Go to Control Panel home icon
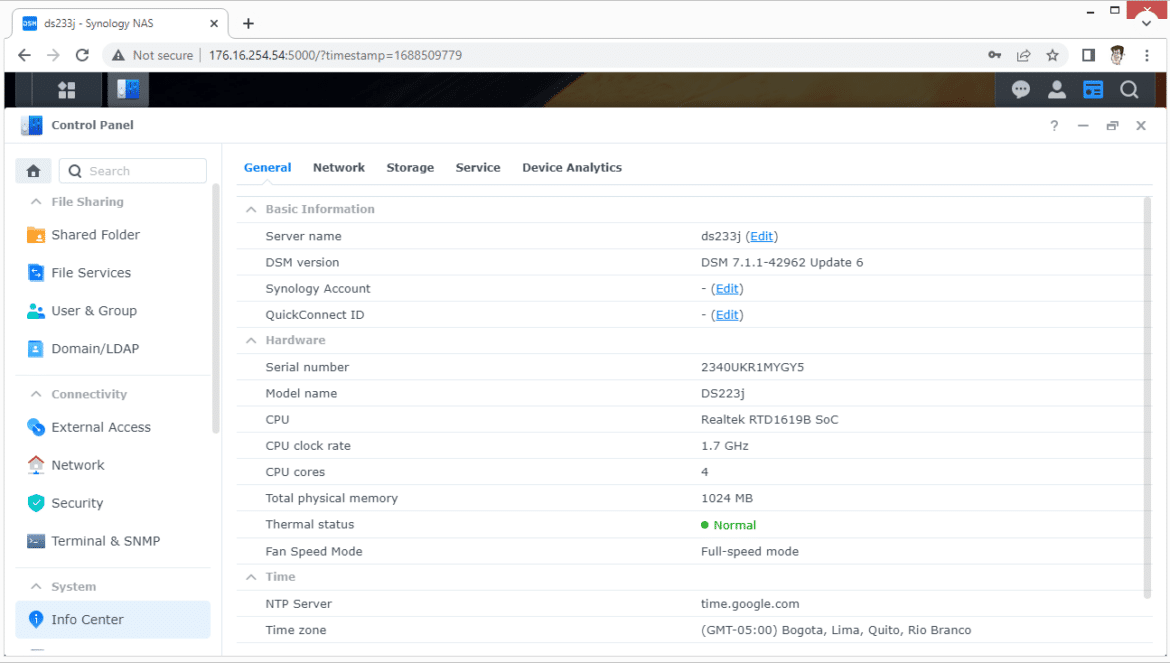This screenshot has height=663, width=1170. [x=34, y=171]
